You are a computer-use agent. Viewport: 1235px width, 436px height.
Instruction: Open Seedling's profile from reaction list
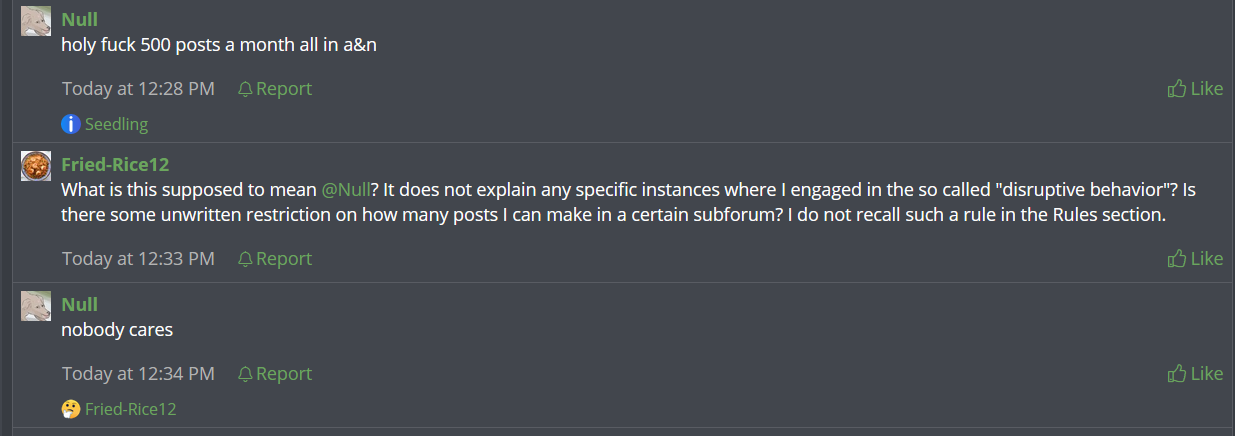(x=116, y=124)
